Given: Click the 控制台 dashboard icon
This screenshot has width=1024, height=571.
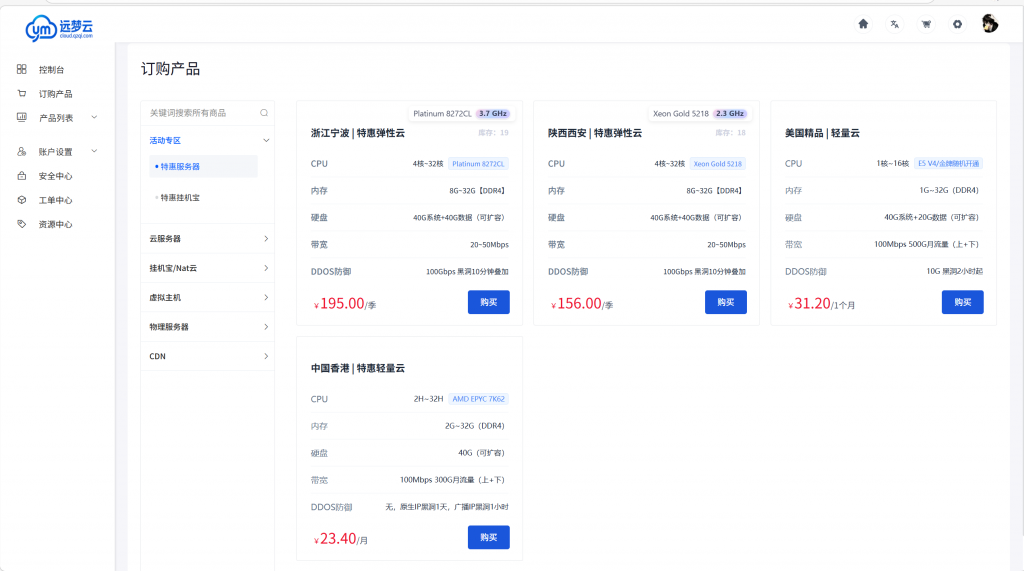Looking at the screenshot, I should pyautogui.click(x=22, y=69).
